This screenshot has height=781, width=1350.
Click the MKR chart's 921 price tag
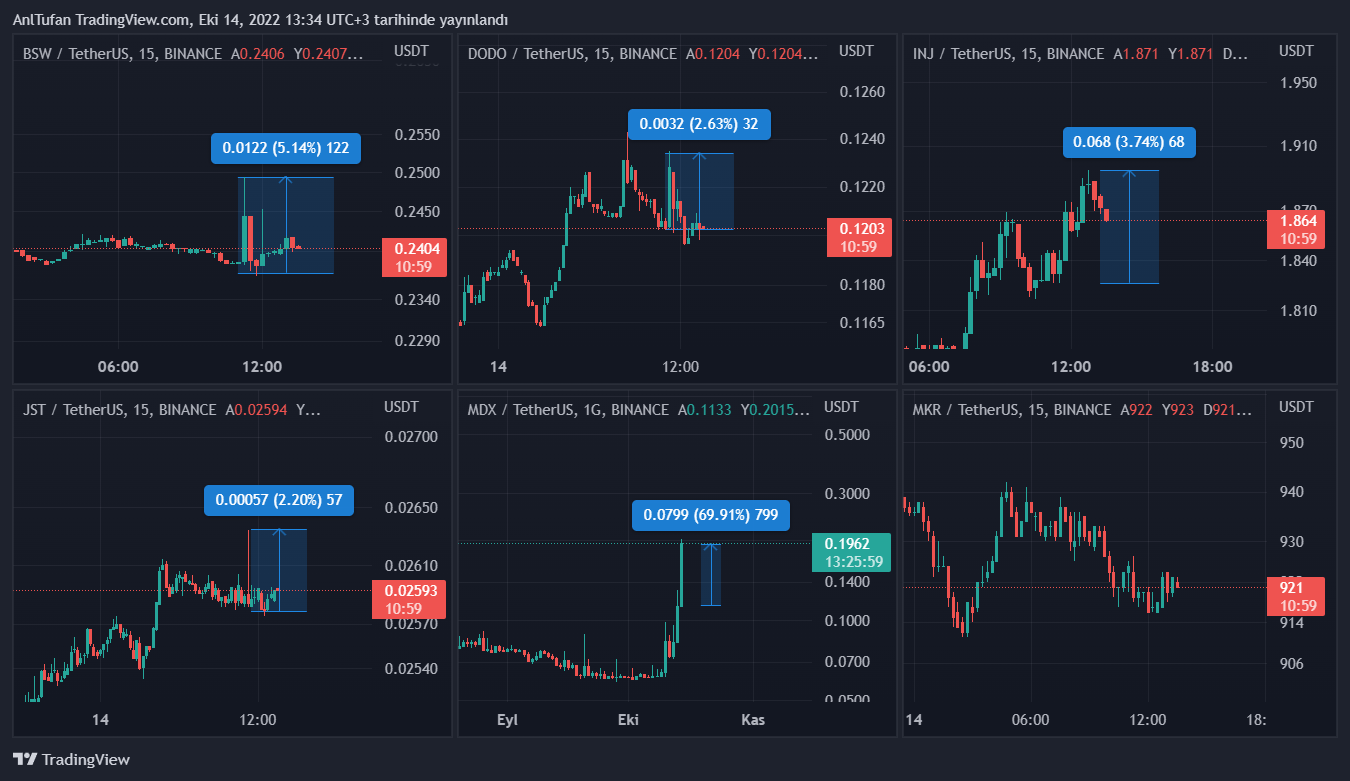point(1296,596)
